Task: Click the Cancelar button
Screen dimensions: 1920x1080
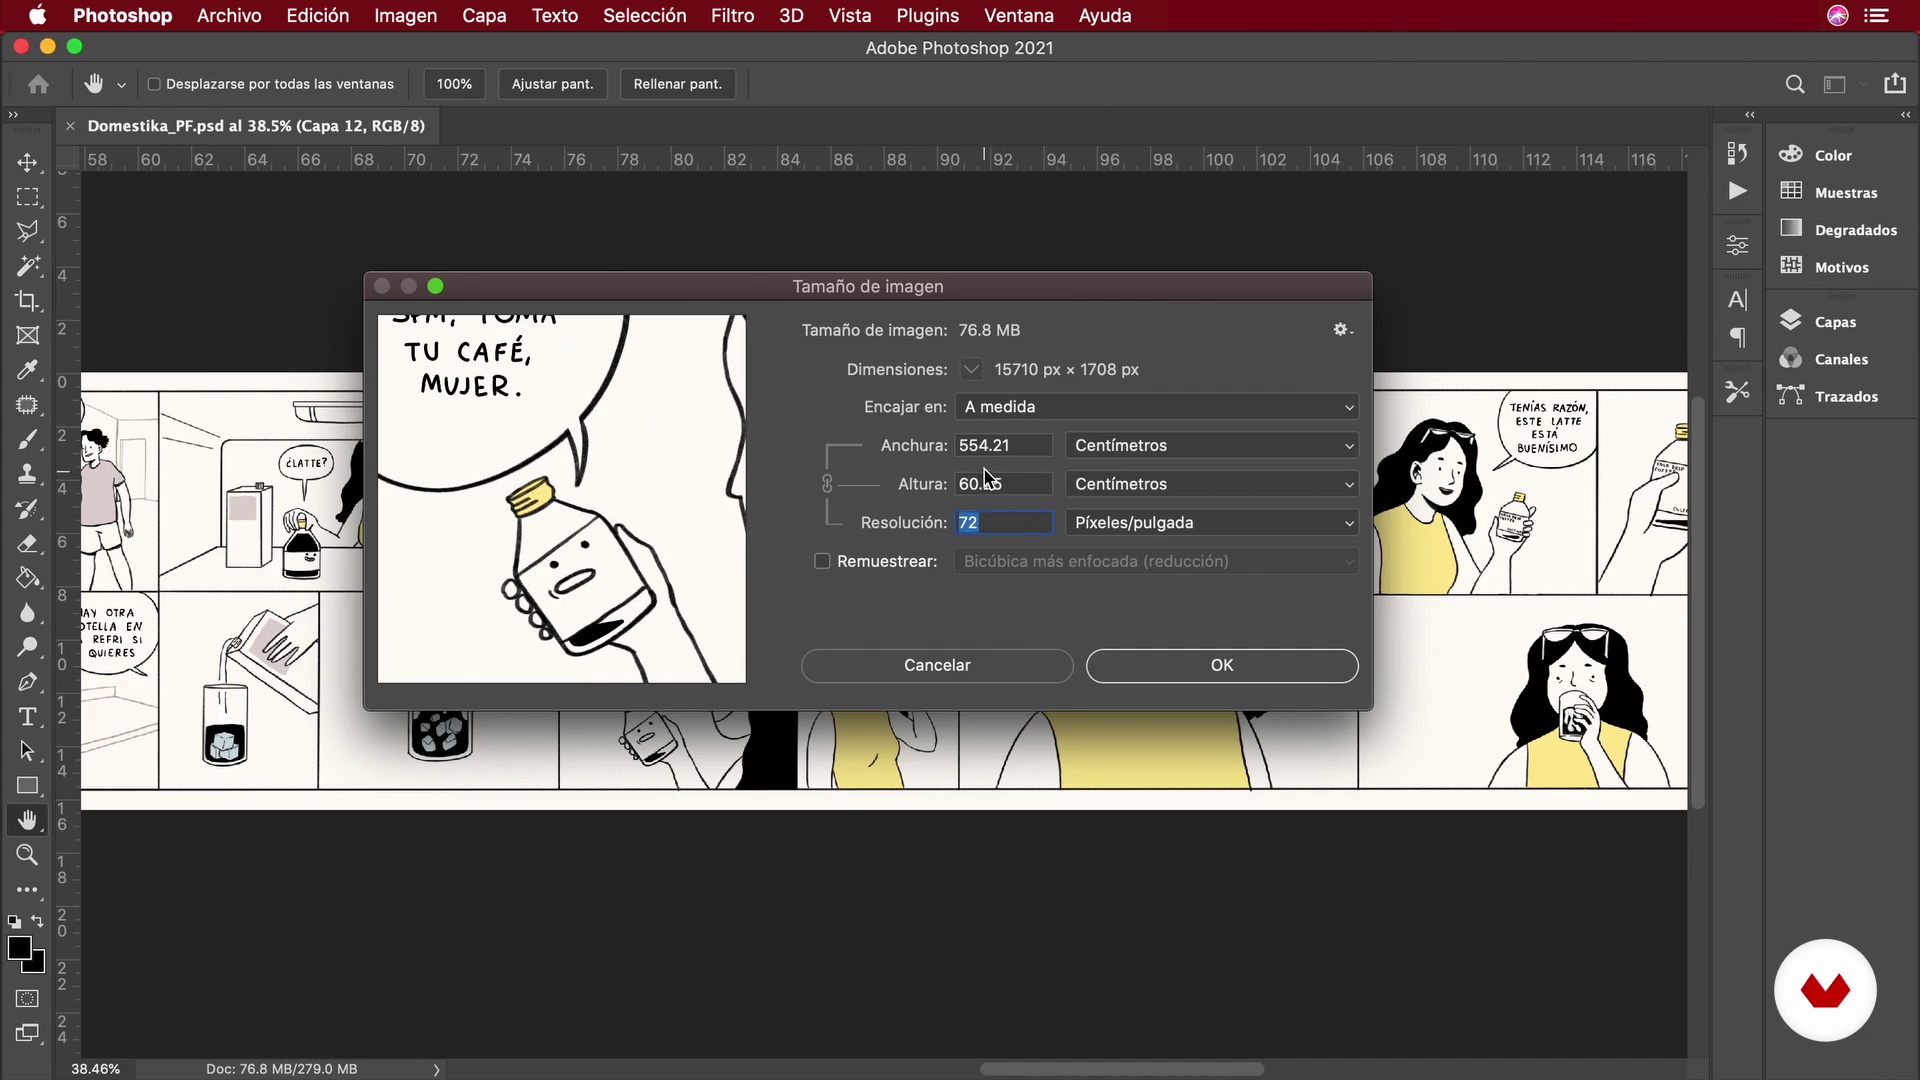Action: click(x=937, y=666)
